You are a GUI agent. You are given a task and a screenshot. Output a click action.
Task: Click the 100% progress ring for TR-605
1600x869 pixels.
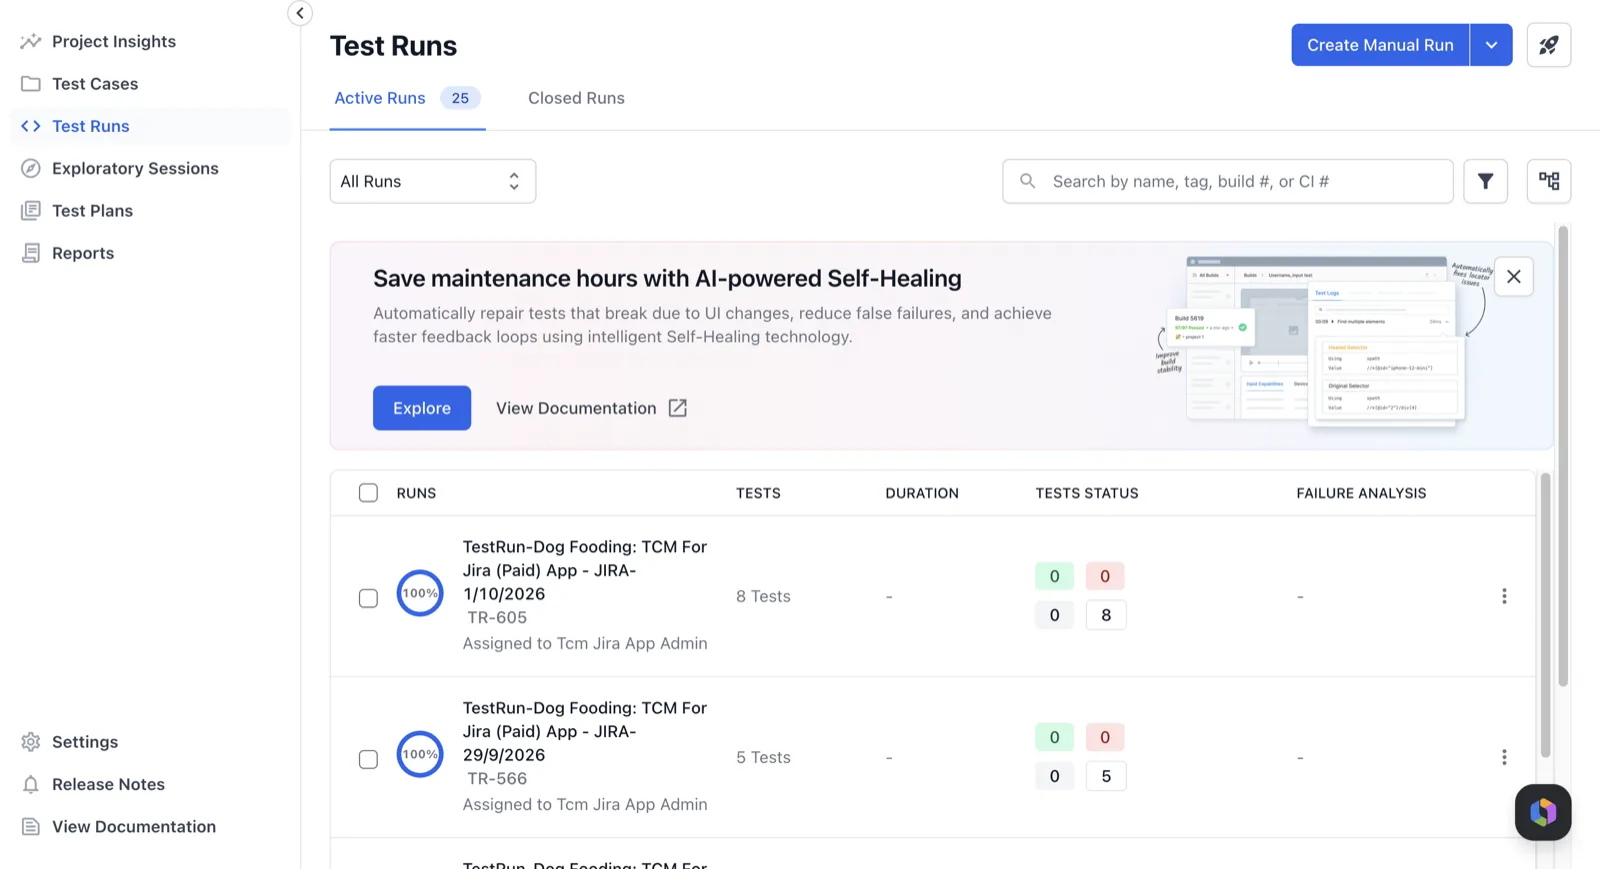pos(420,593)
